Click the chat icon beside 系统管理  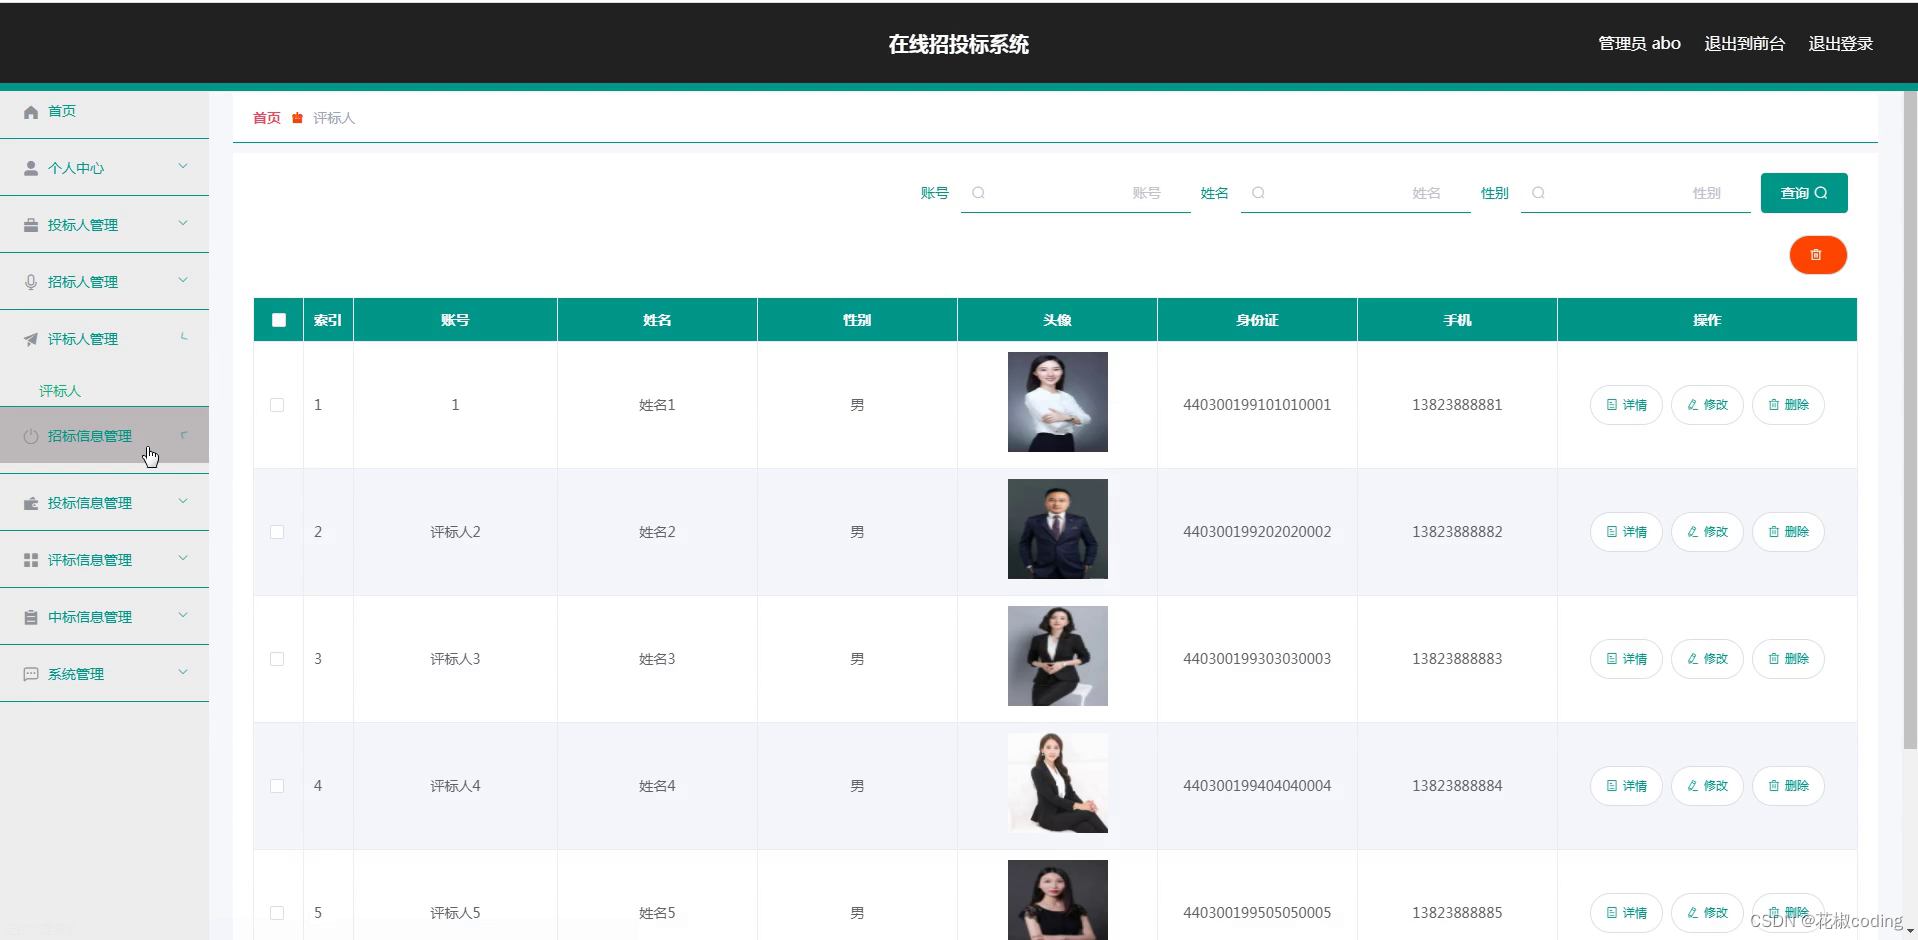pos(31,674)
